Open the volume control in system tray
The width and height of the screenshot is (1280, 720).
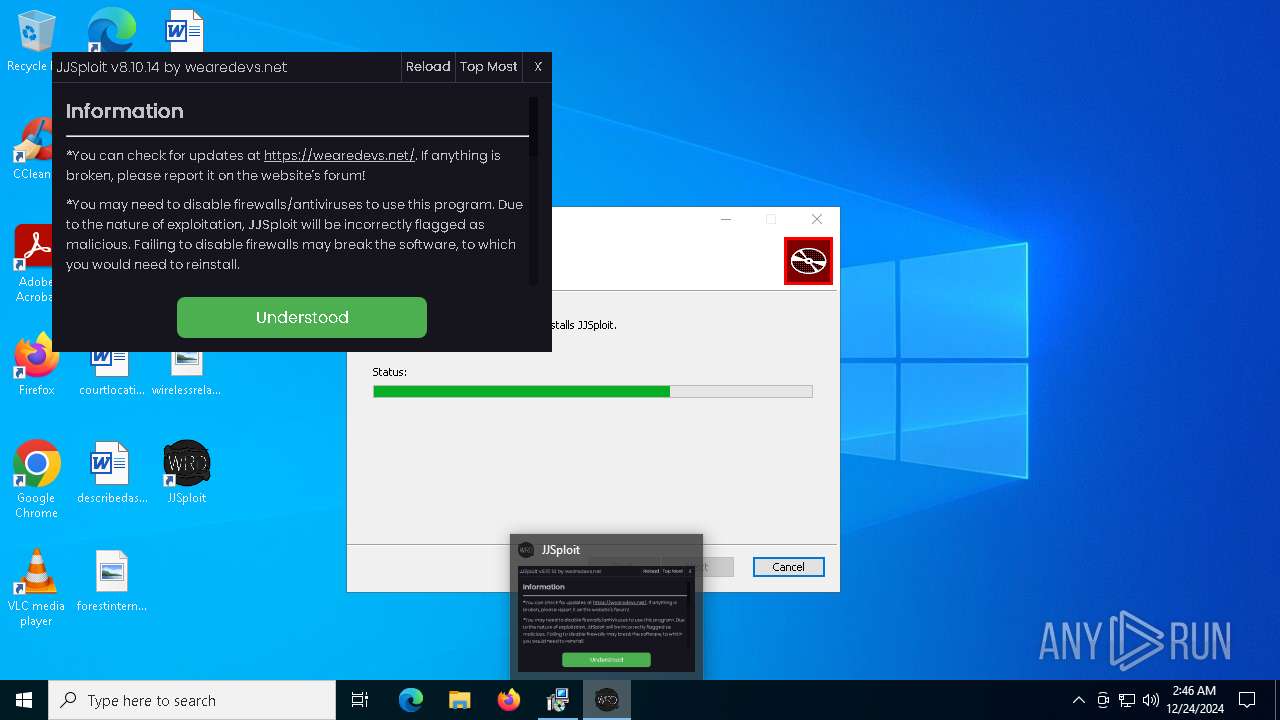tap(1151, 700)
